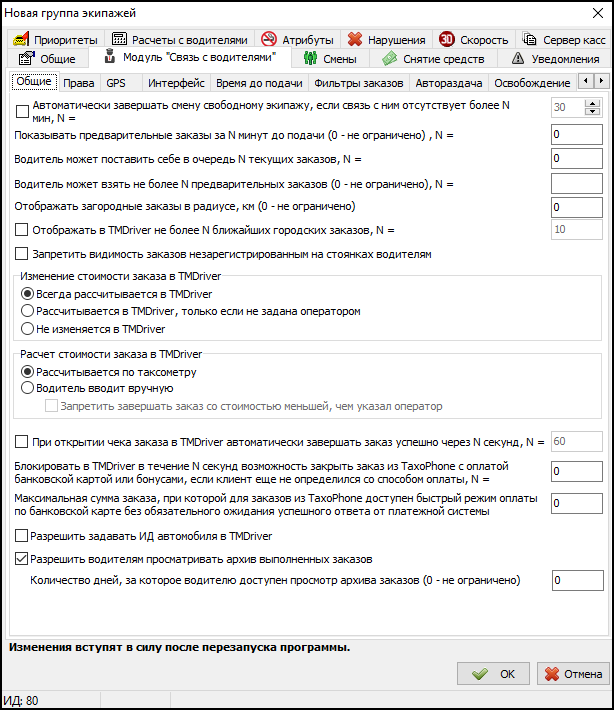
Task: Enable auto-complete order on receipt opening checkbox
Action: pos(21,441)
